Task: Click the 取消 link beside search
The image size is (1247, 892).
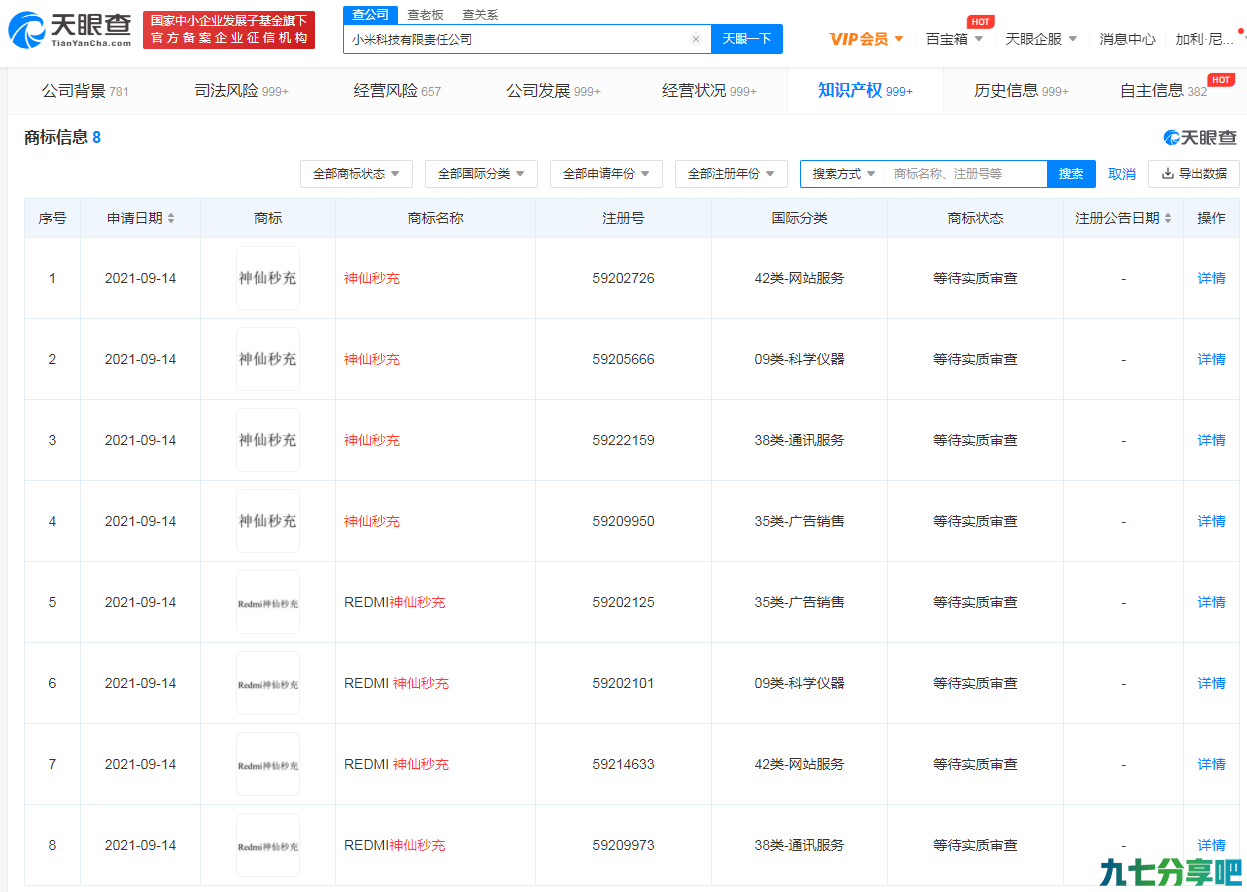Action: 1122,174
